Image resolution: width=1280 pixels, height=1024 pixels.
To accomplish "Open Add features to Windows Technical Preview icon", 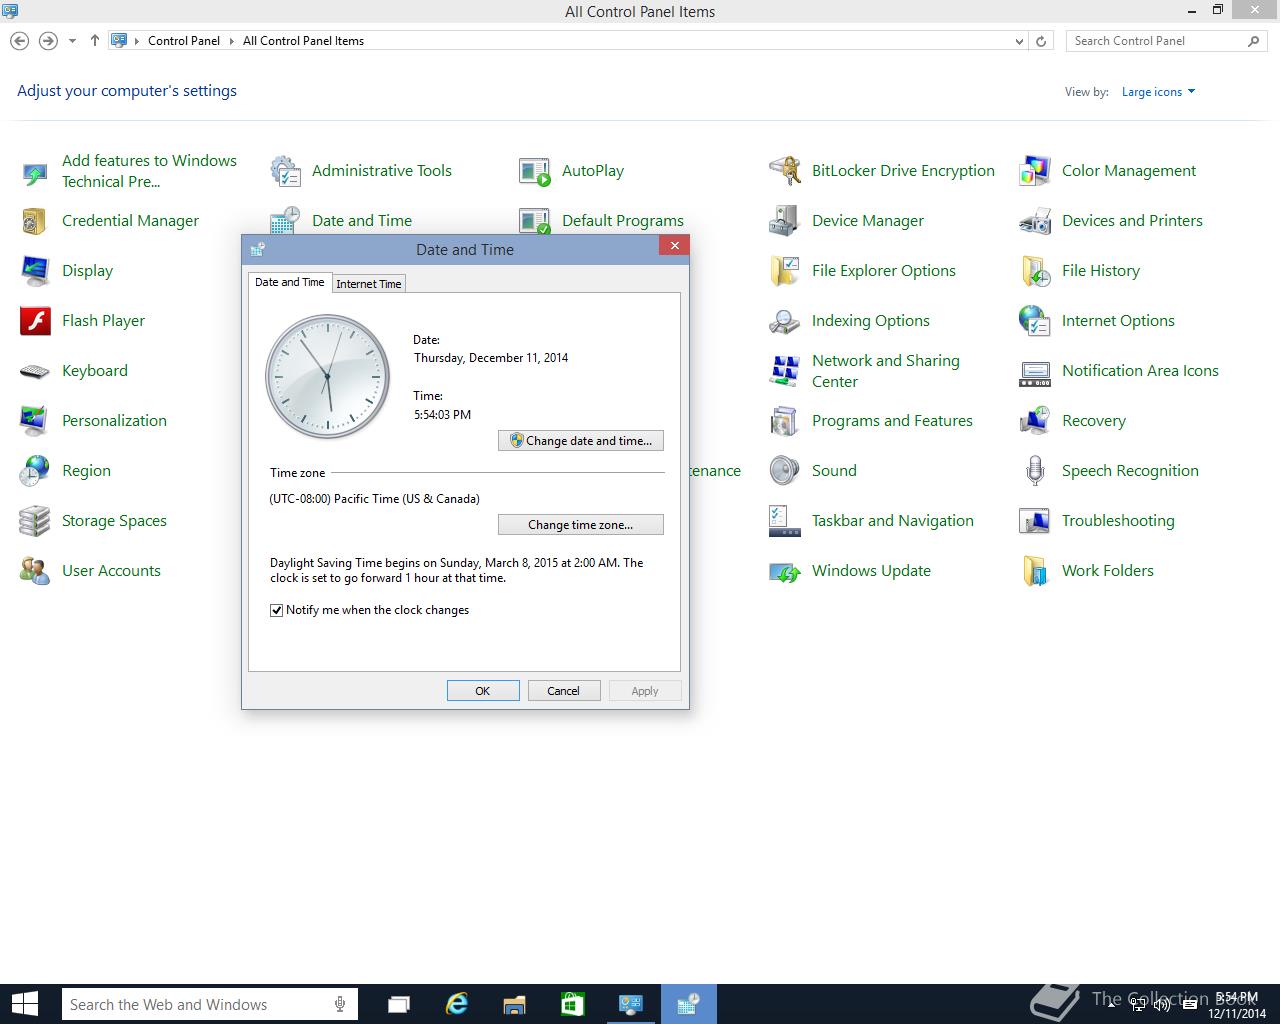I will coord(35,171).
